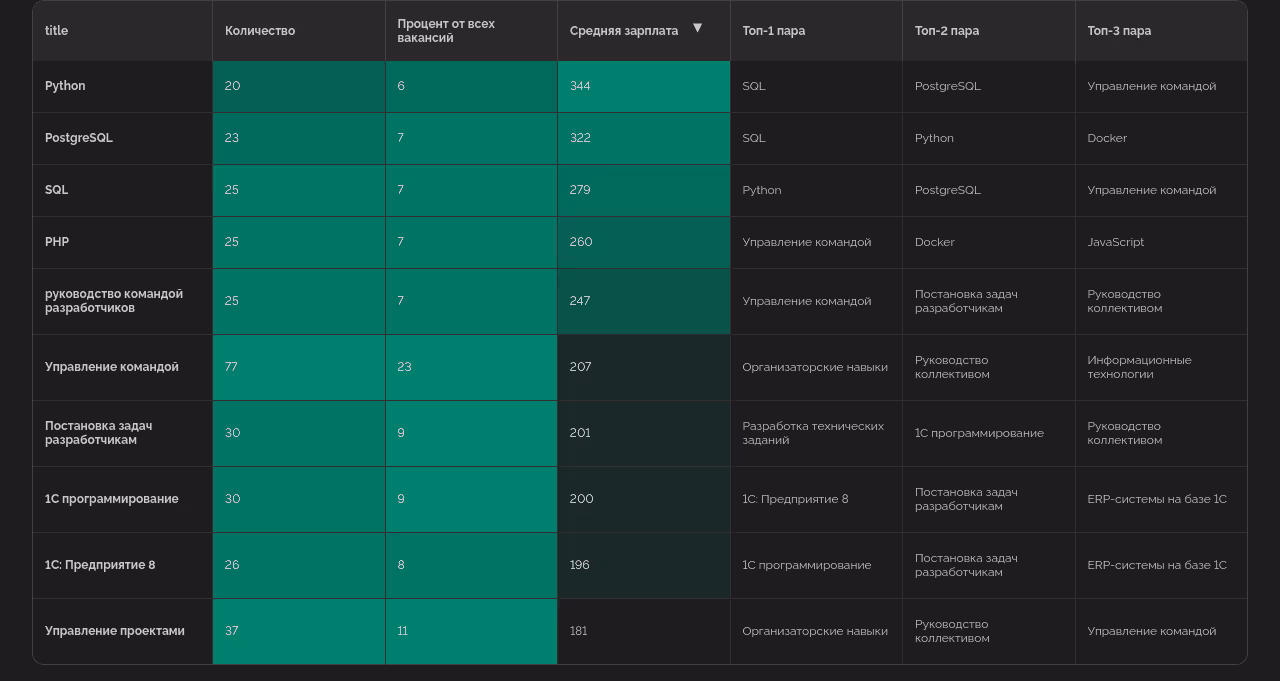Click JavaScript in the PHP row

[x=1116, y=242]
